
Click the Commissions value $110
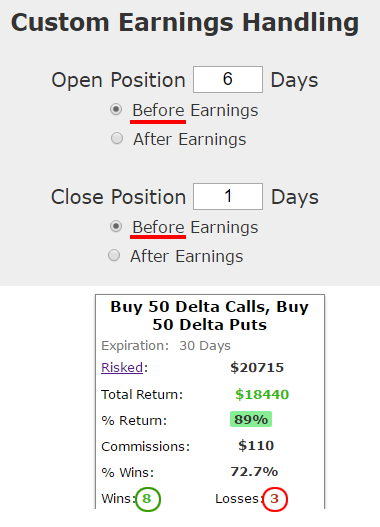point(256,446)
